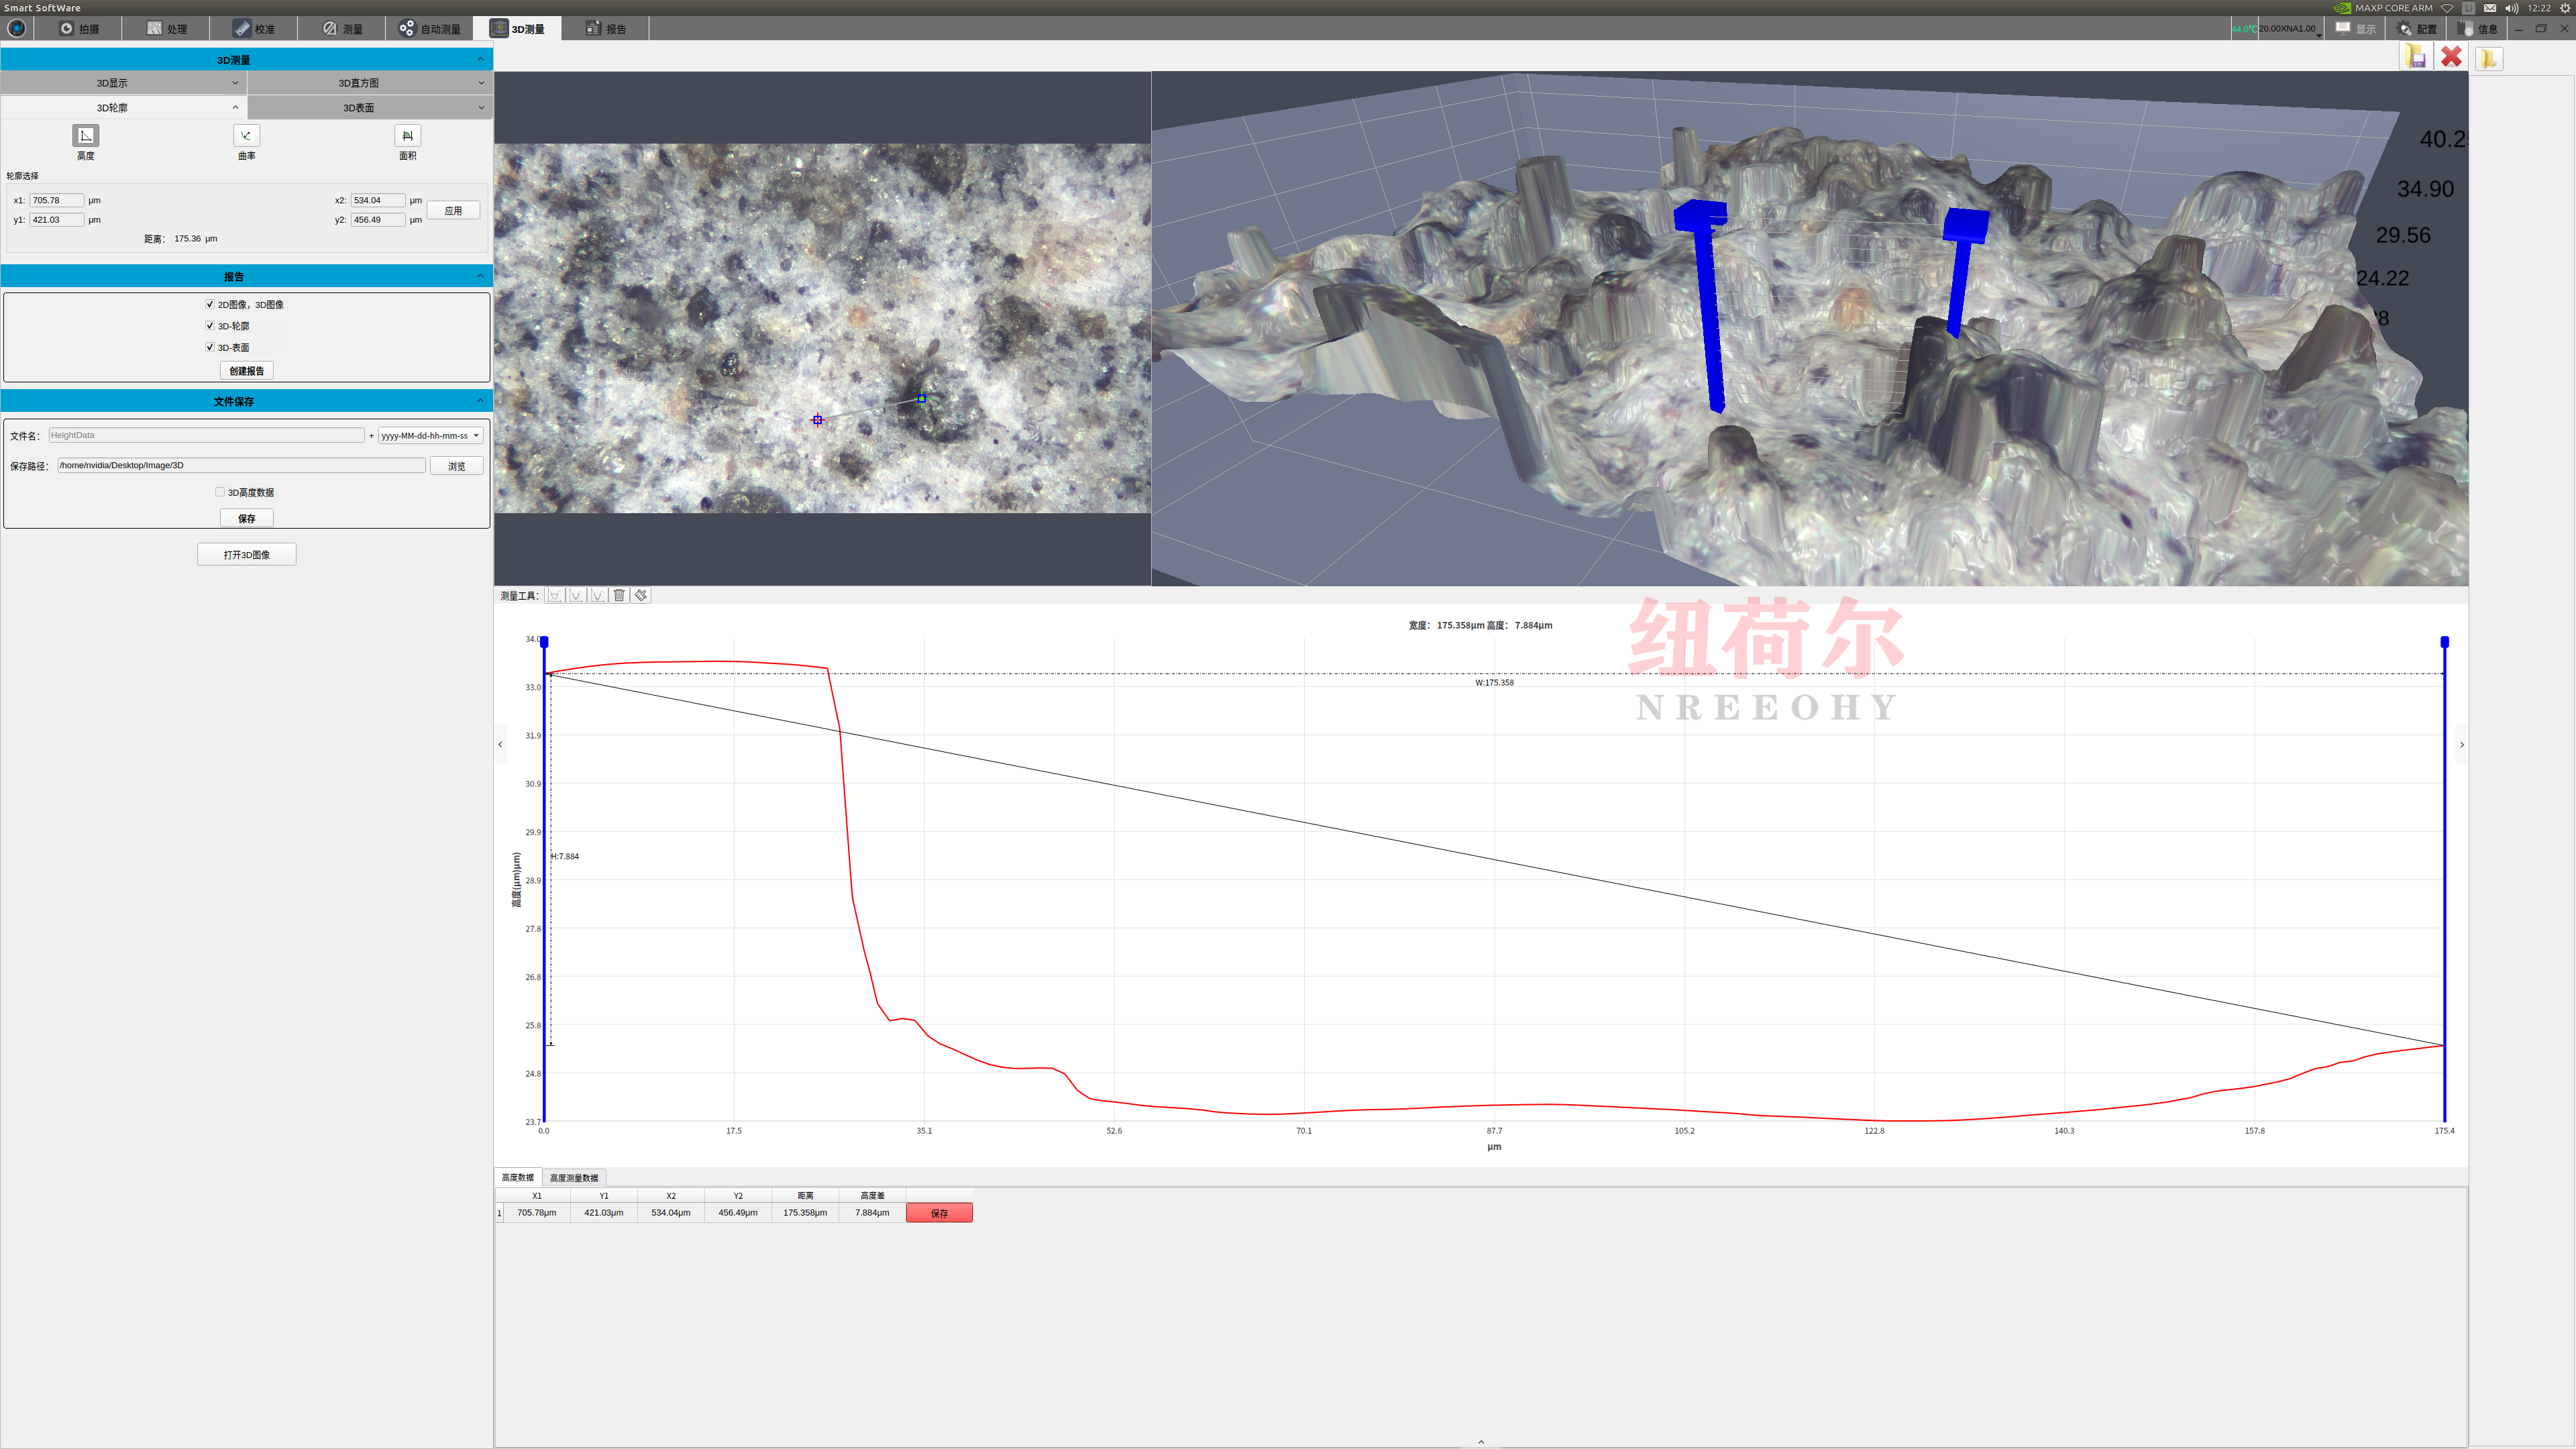Image resolution: width=2576 pixels, height=1449 pixels.
Task: Click the 打开3D图像 button
Action: coord(246,554)
